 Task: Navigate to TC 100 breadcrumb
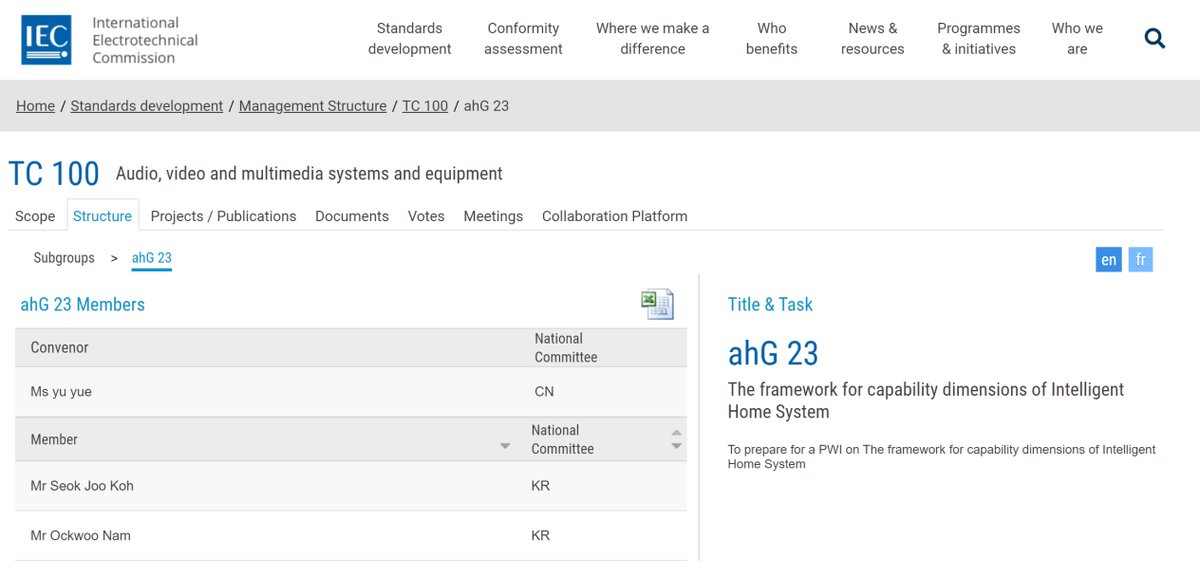coord(425,106)
